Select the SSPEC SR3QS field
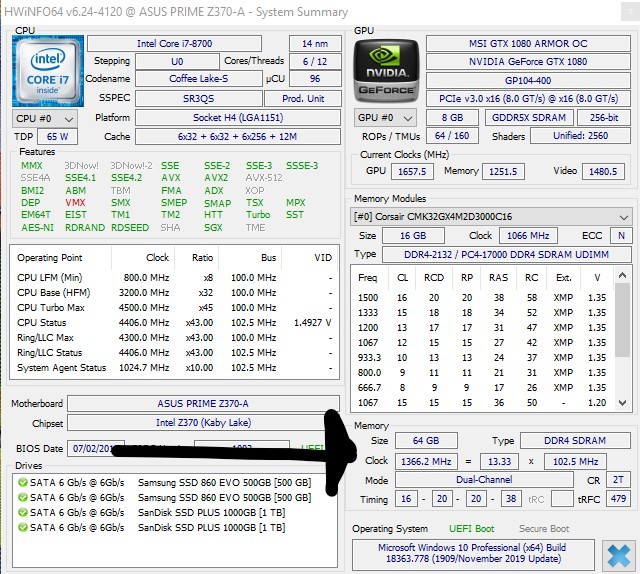This screenshot has width=640, height=574. [198, 99]
